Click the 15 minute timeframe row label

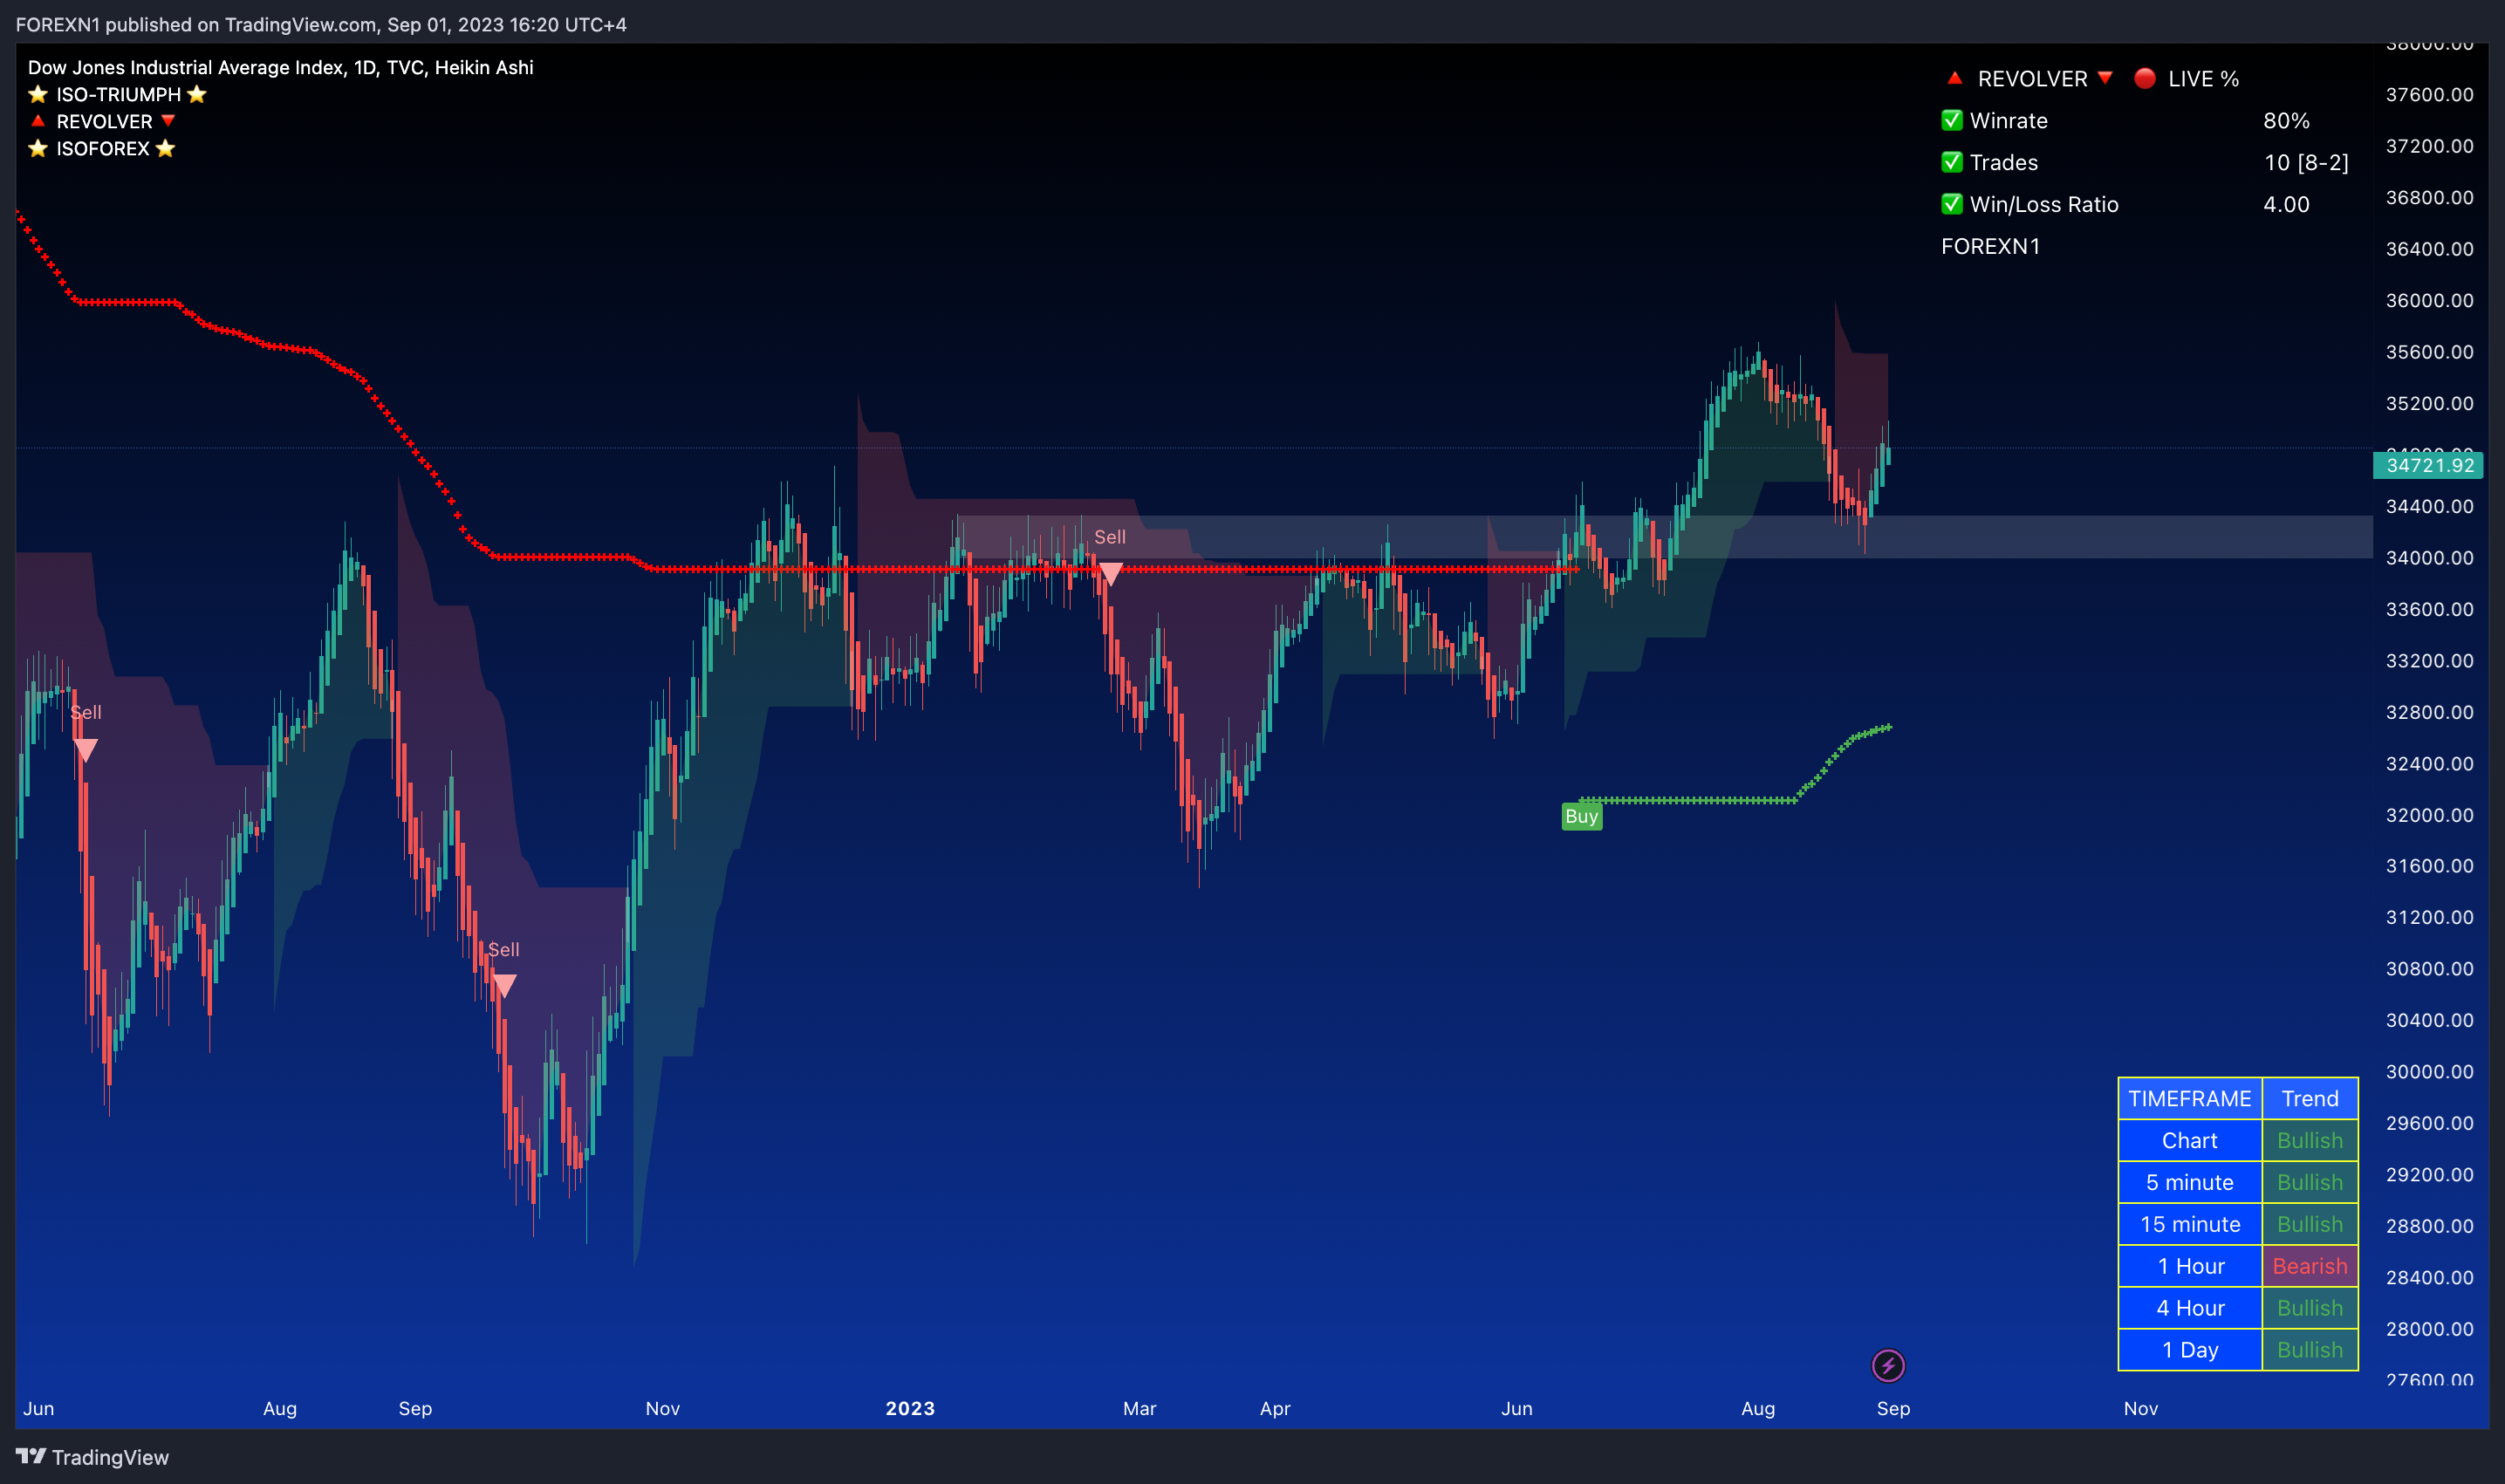(x=2190, y=1224)
